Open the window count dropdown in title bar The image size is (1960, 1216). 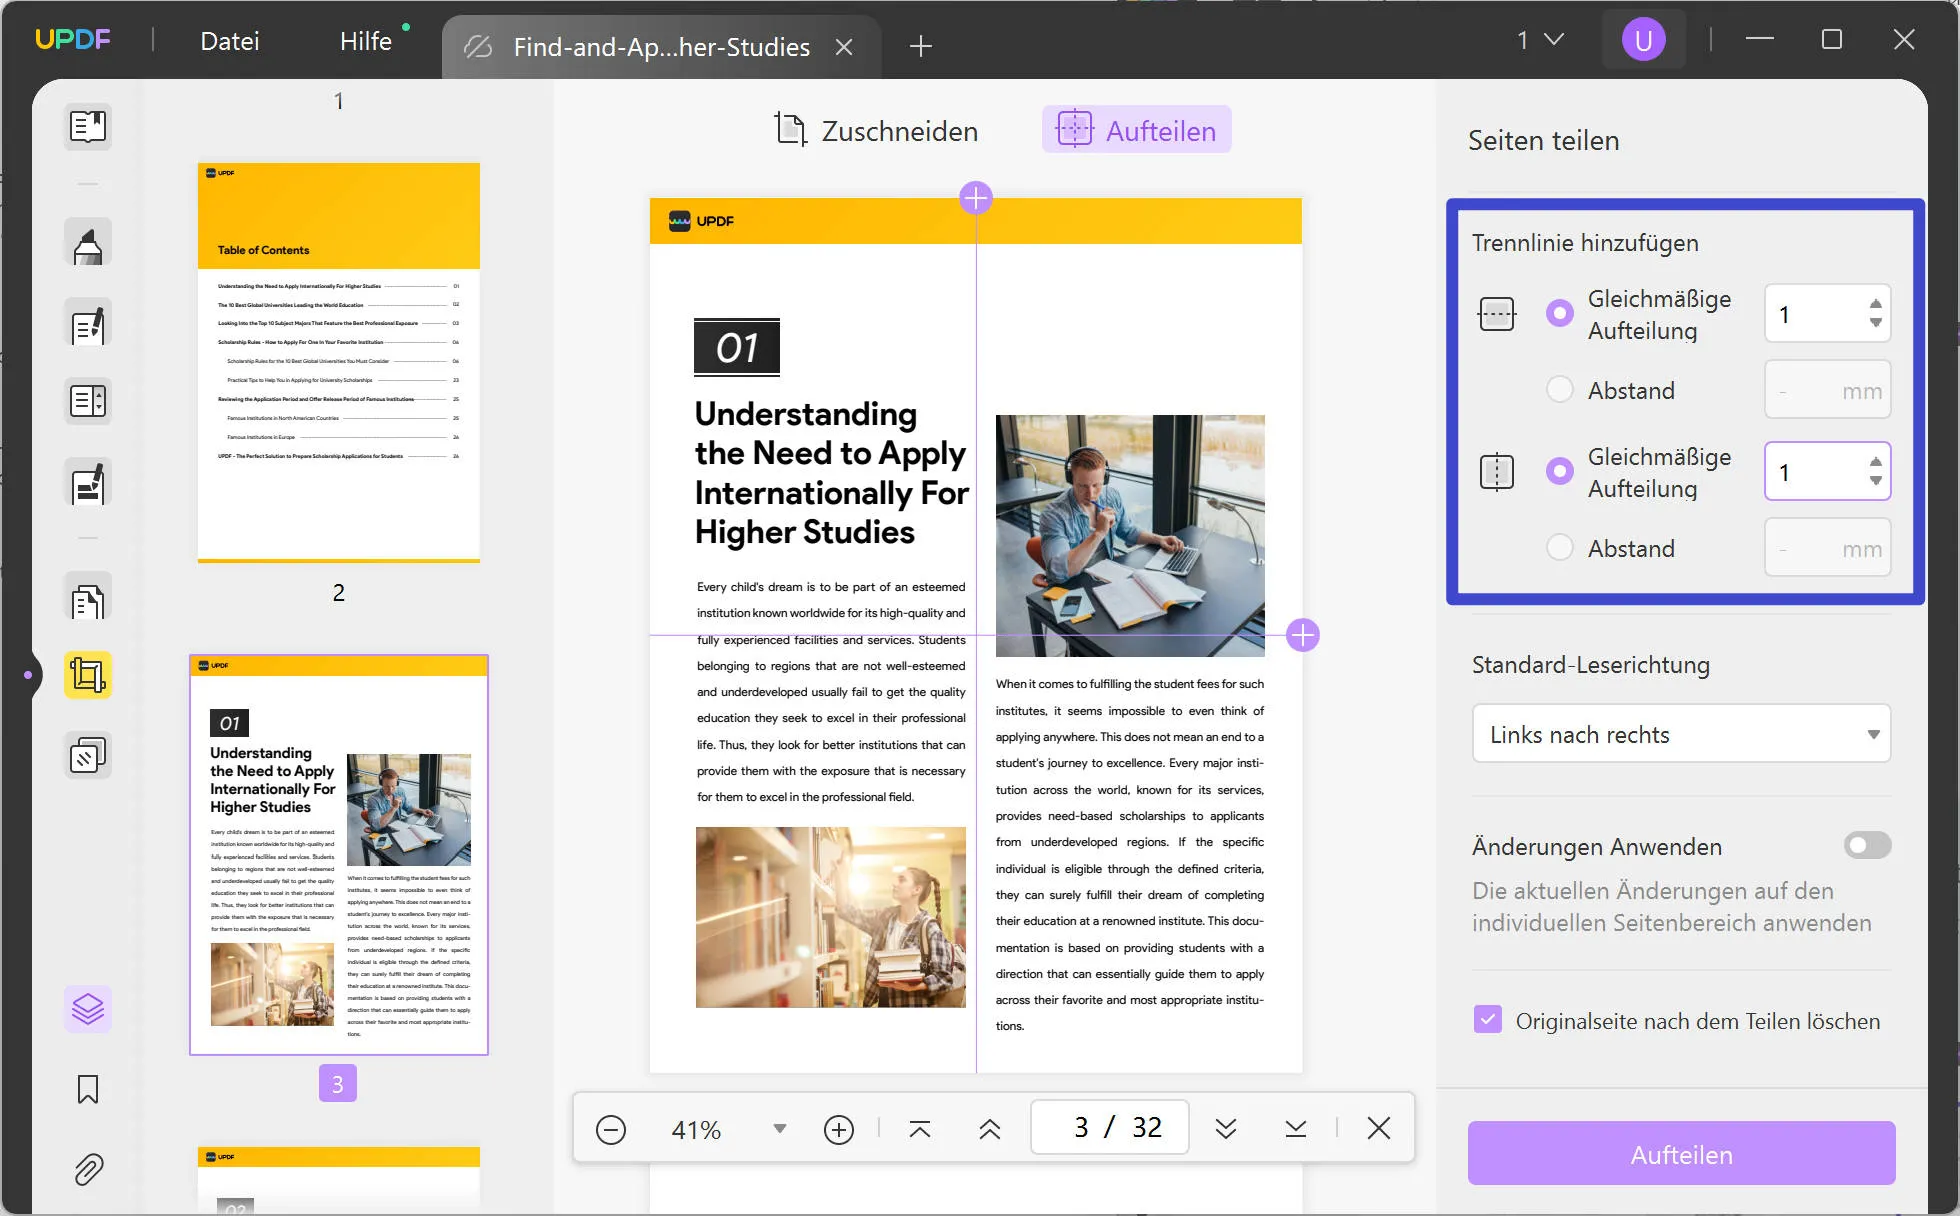click(x=1540, y=40)
